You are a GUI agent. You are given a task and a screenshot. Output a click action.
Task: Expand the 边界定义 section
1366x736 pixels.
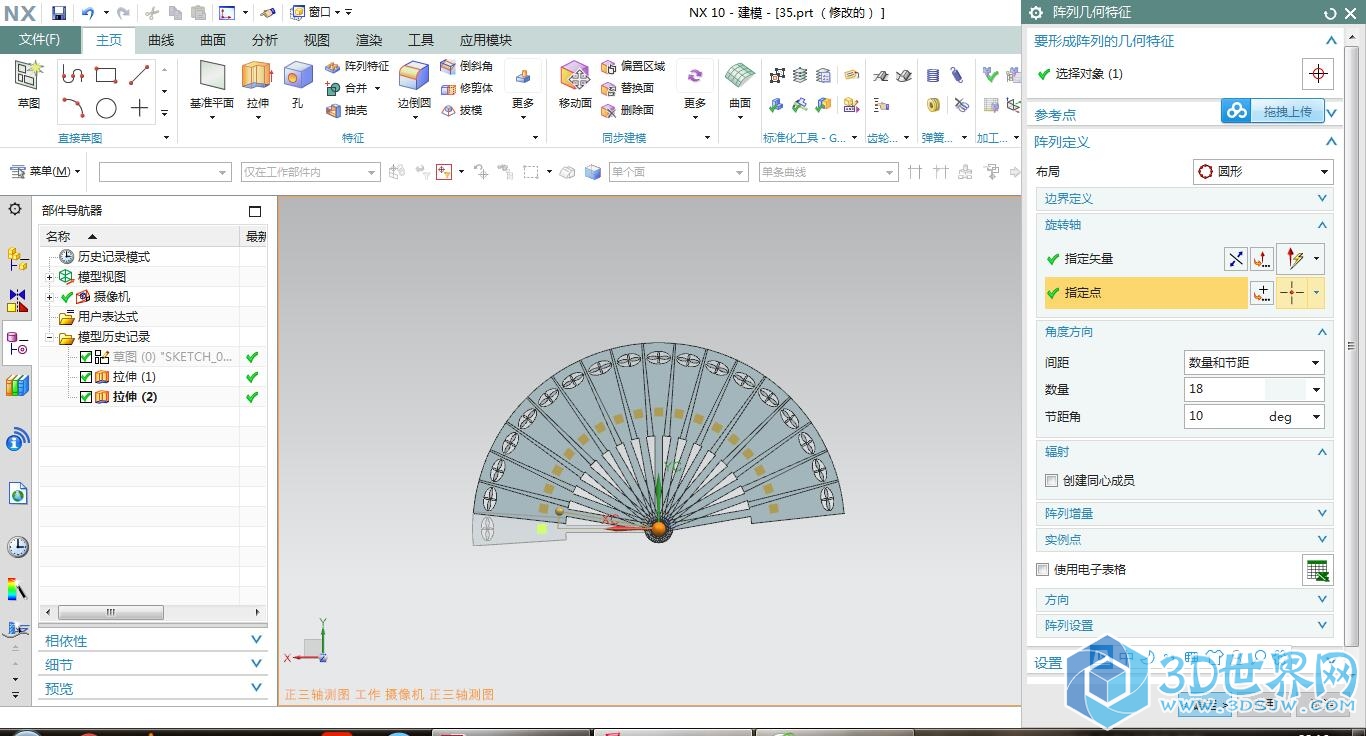1184,199
